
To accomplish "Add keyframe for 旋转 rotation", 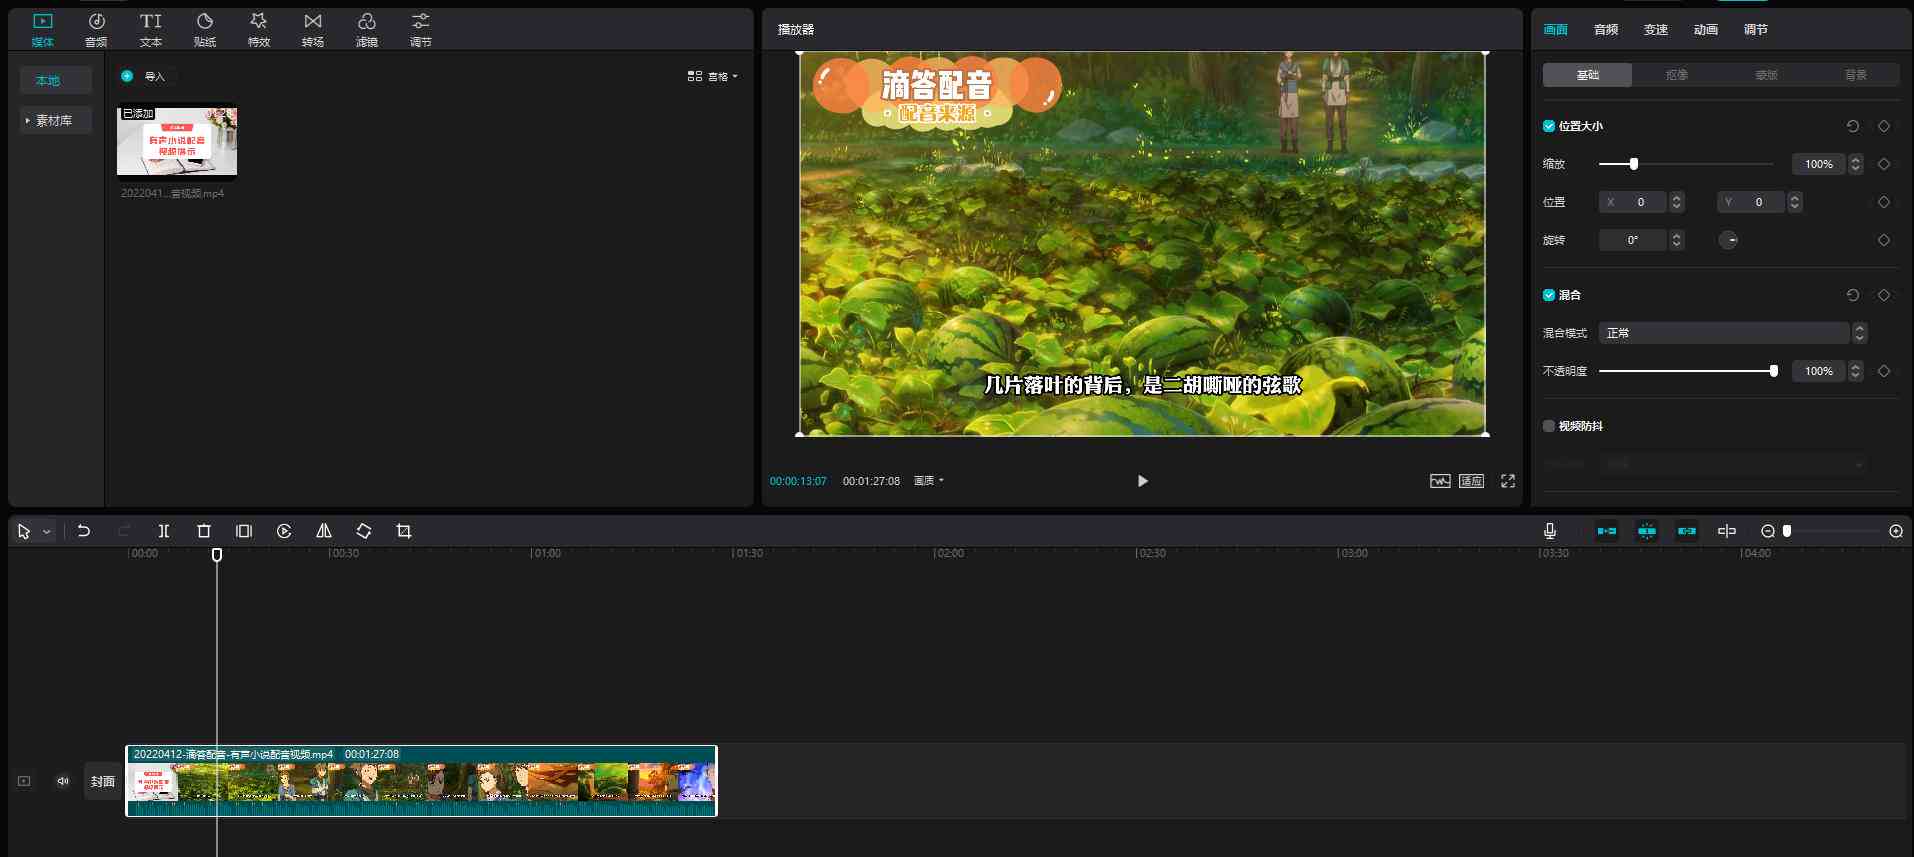I will pos(1884,240).
